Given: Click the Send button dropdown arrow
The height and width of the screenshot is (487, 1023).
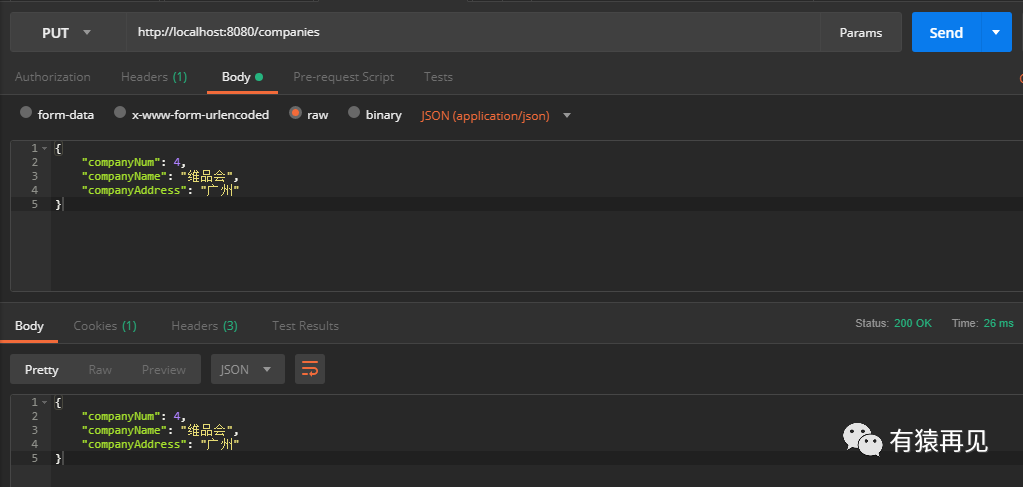Looking at the screenshot, I should [996, 33].
